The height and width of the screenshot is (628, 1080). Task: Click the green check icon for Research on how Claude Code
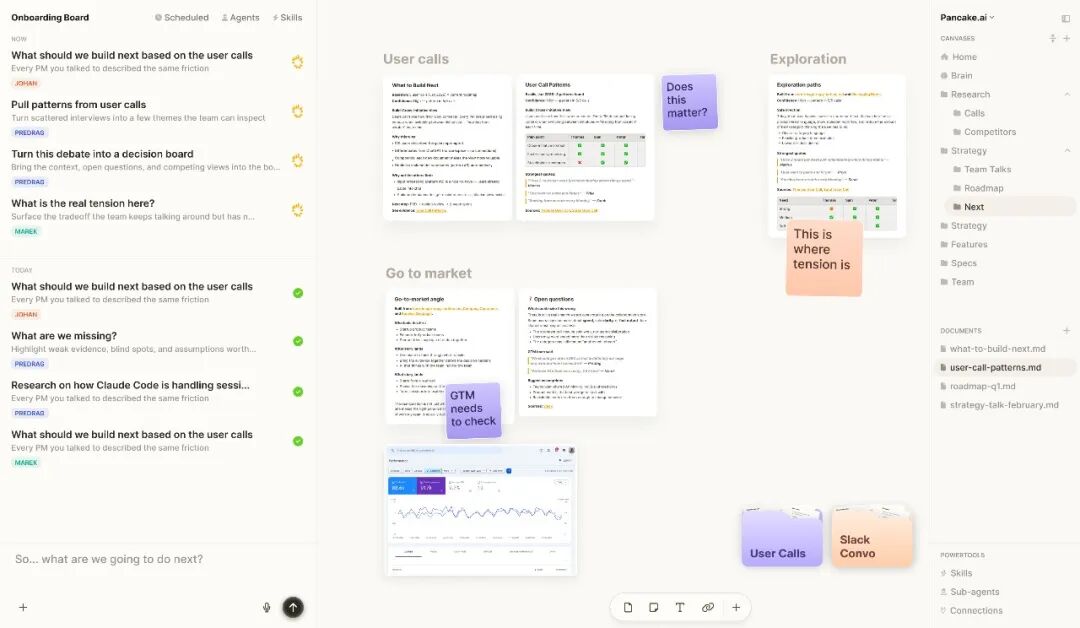[x=298, y=391]
